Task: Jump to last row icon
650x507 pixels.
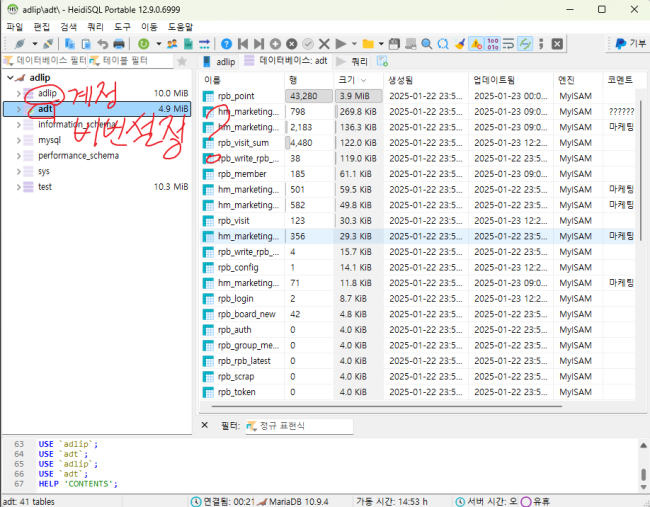Action: click(x=259, y=44)
